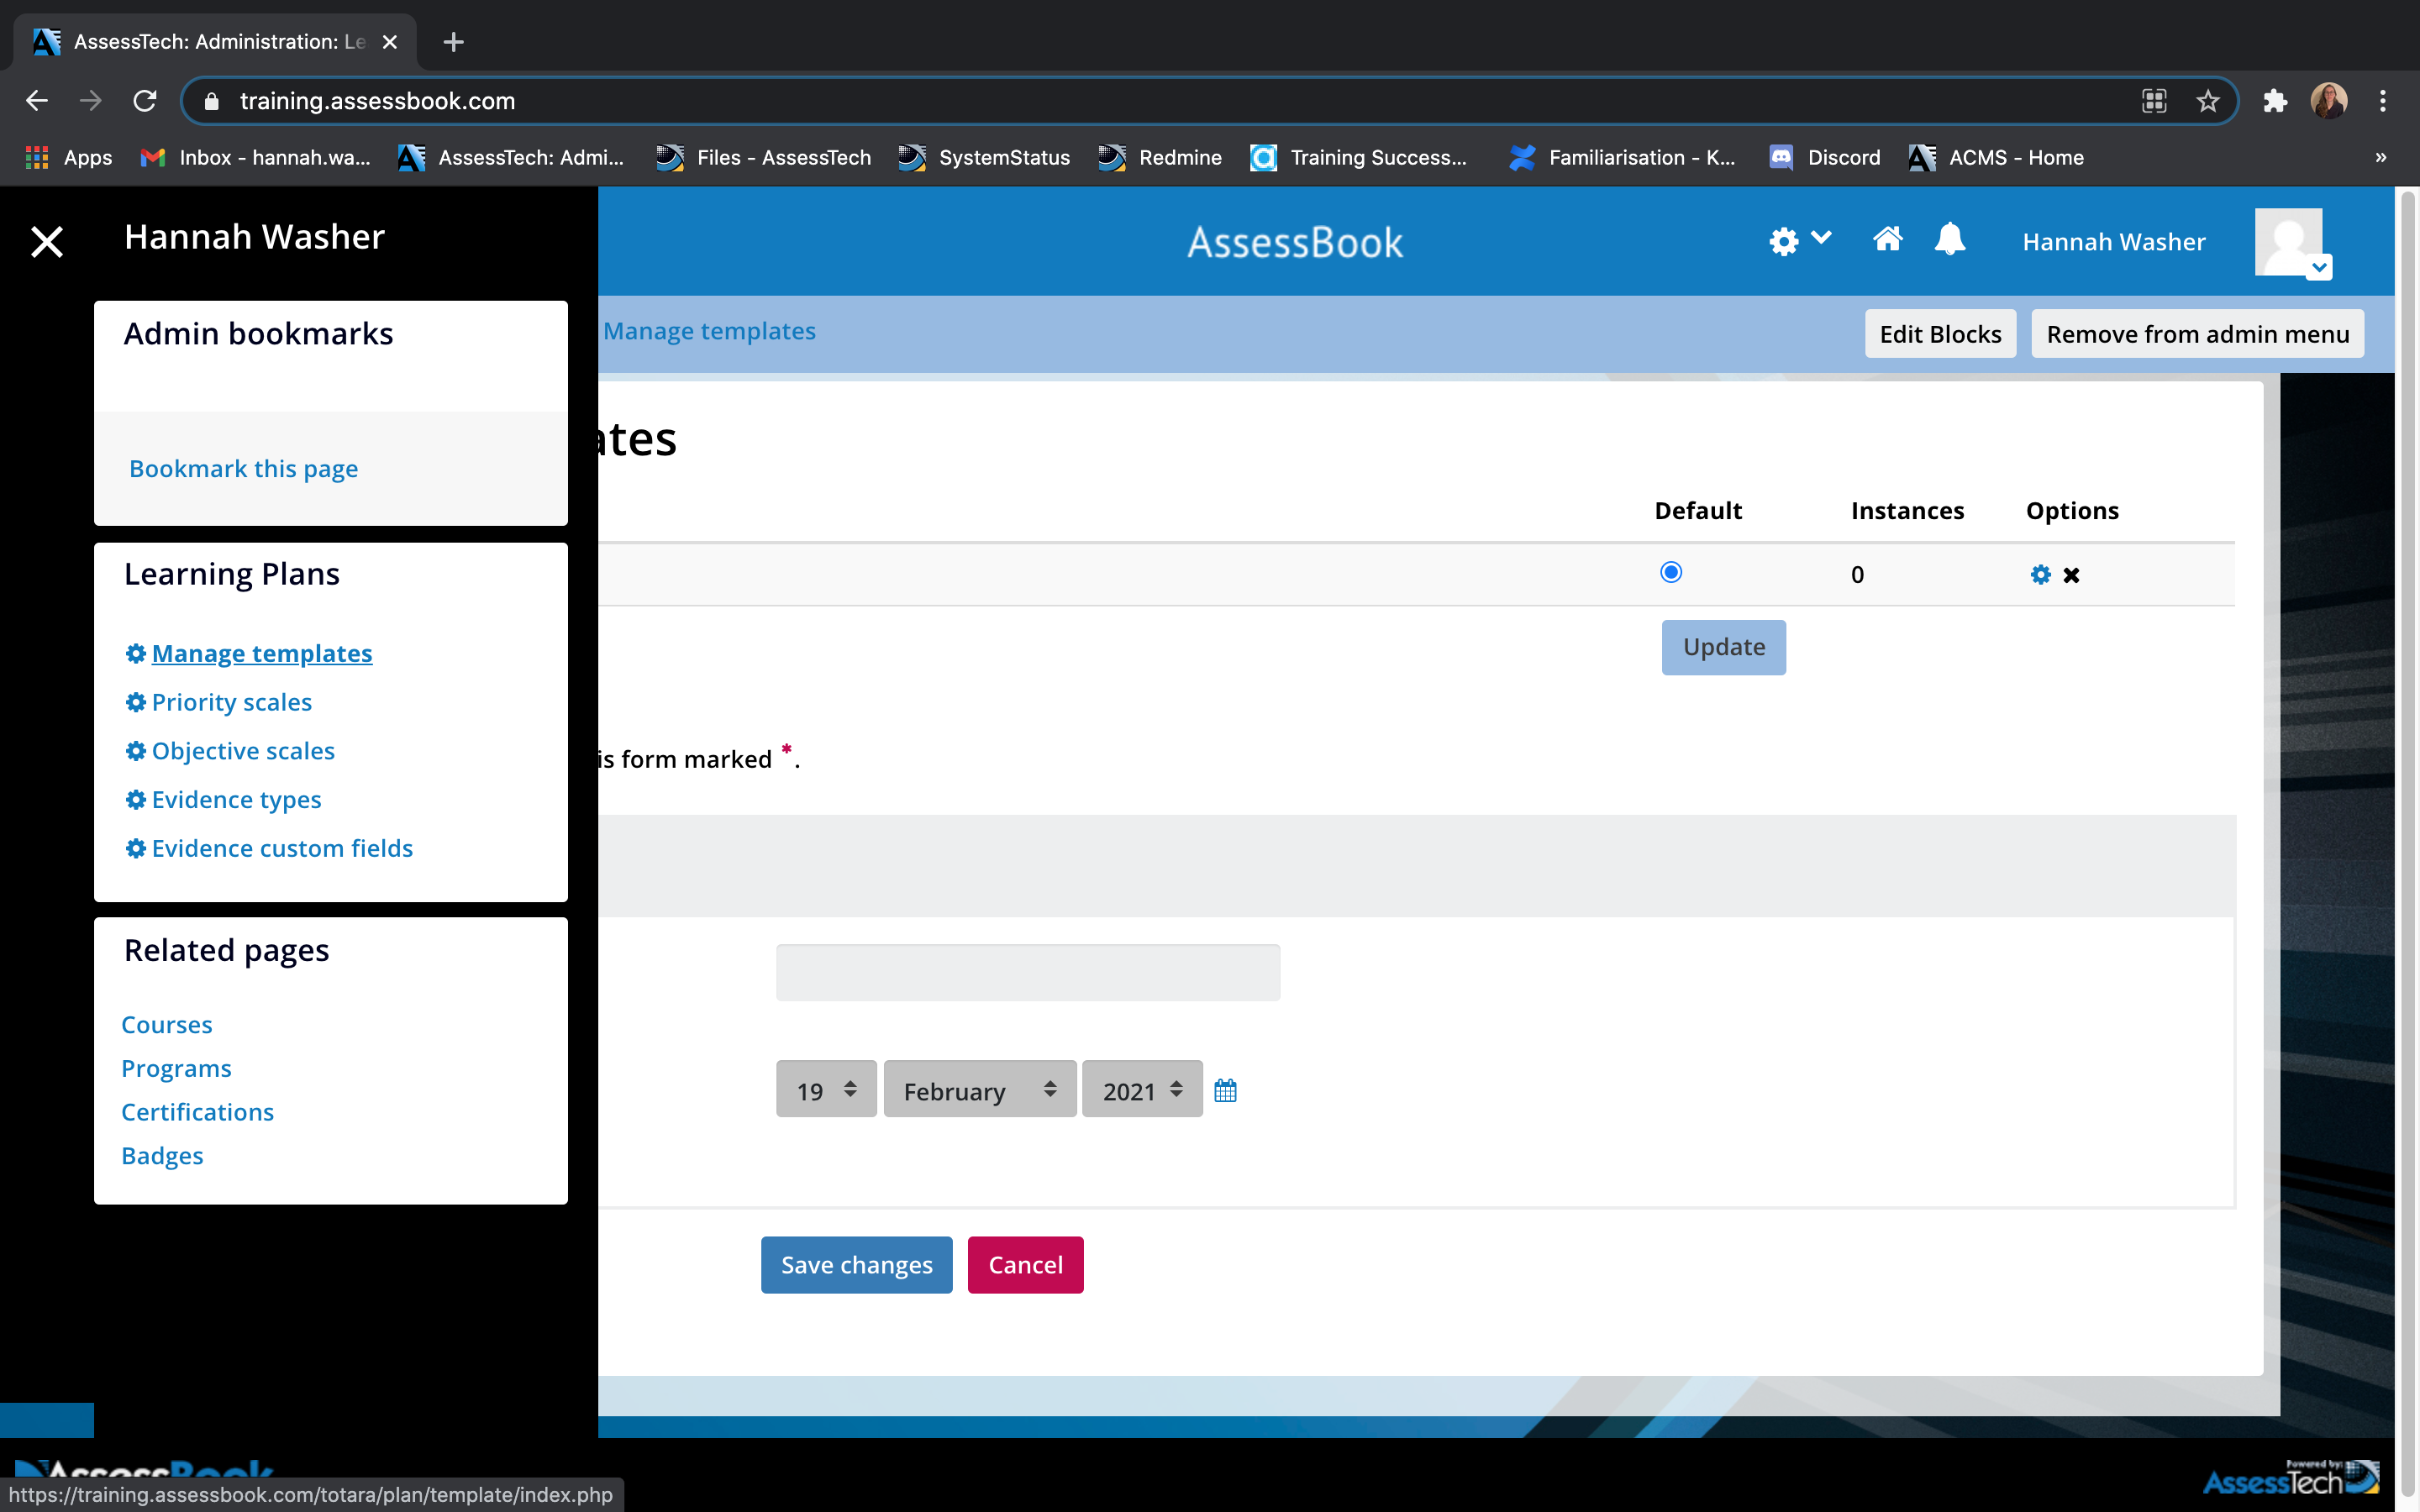Open Evidence custom fields link
The image size is (2420, 1512).
[282, 848]
